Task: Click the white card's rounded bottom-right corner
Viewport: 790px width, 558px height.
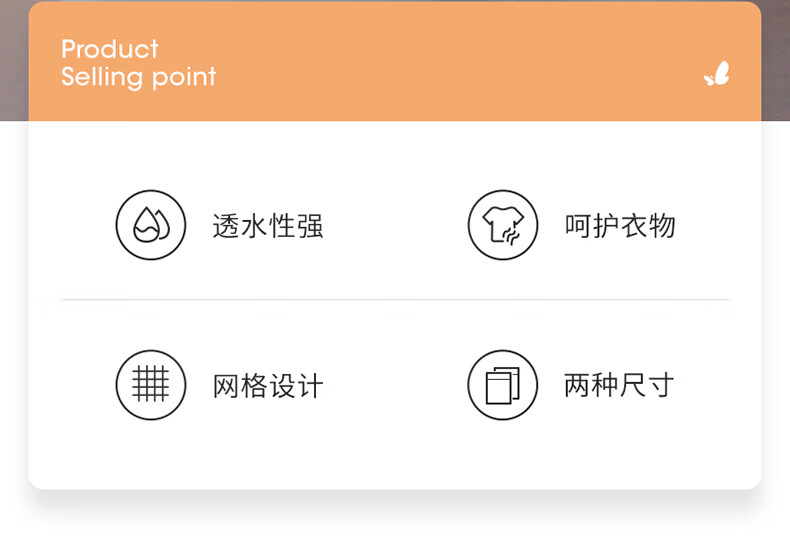Action: [752, 480]
